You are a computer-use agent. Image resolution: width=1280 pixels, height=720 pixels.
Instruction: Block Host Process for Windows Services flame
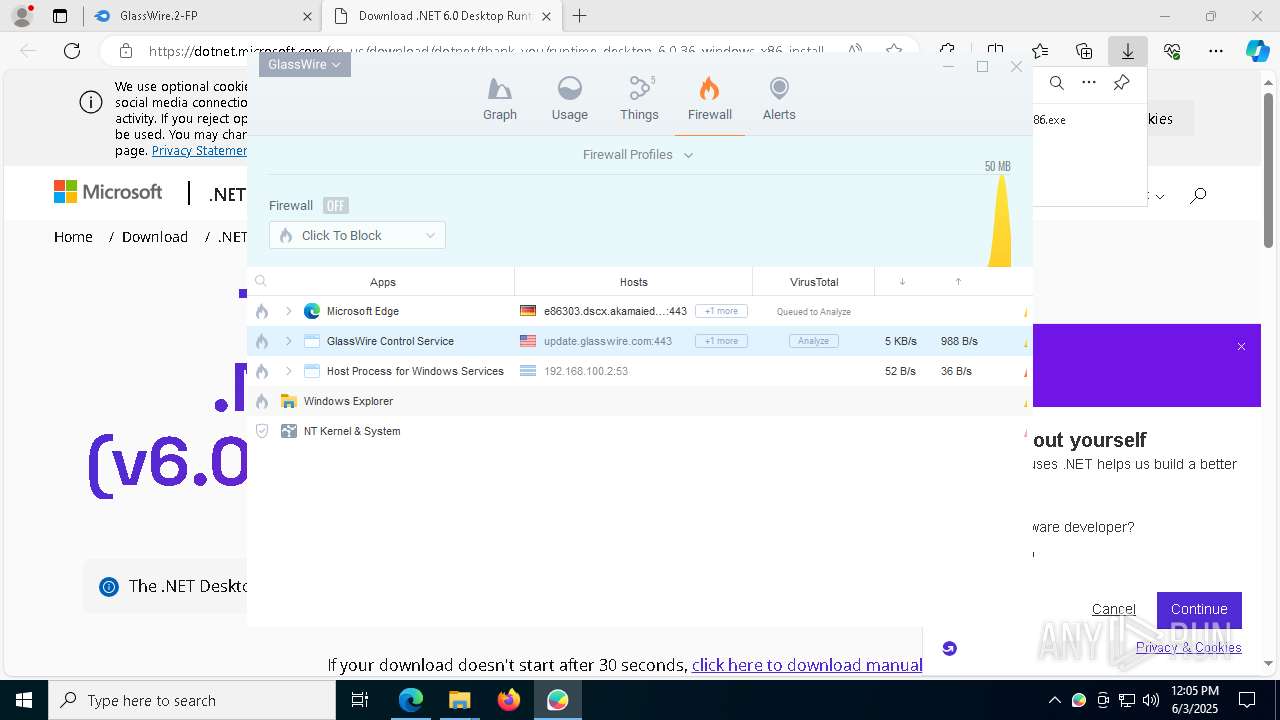262,371
